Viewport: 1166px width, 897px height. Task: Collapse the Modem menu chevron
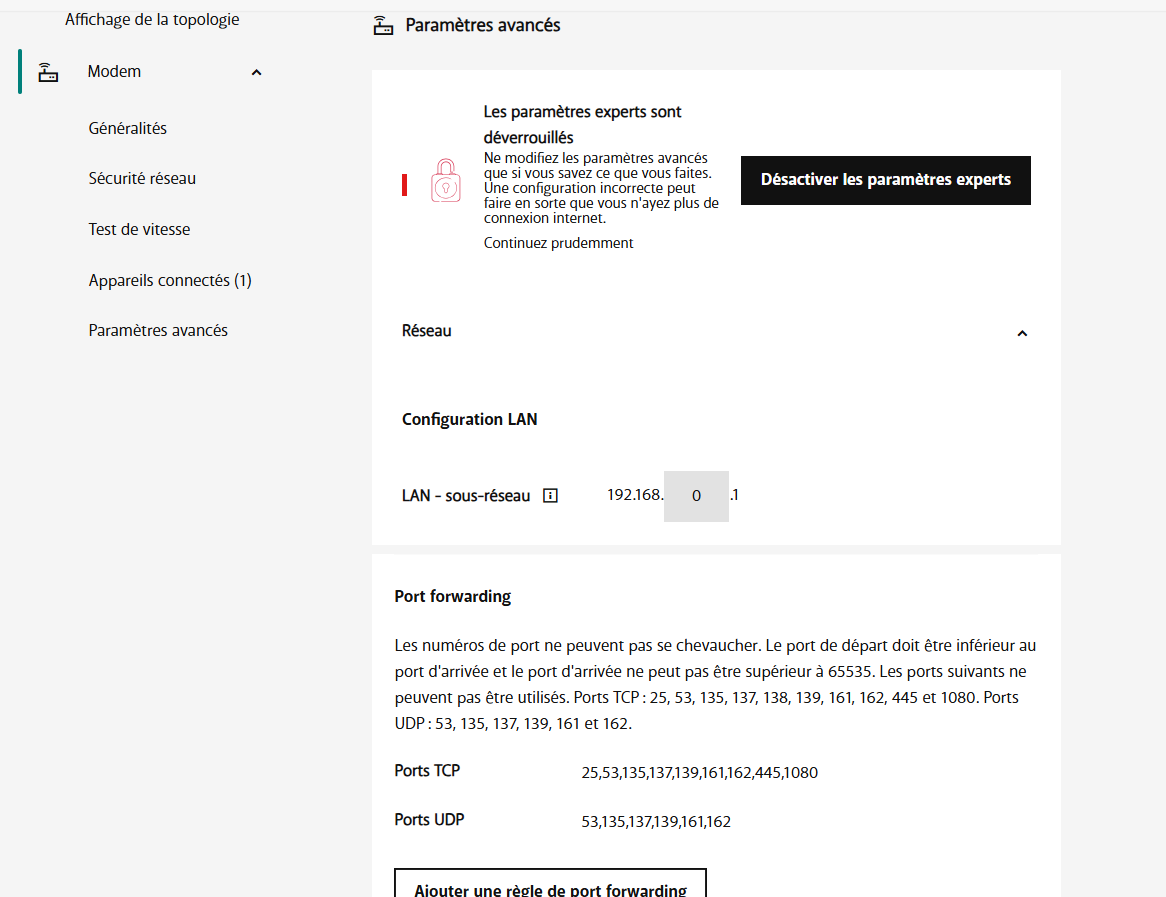[x=257, y=72]
